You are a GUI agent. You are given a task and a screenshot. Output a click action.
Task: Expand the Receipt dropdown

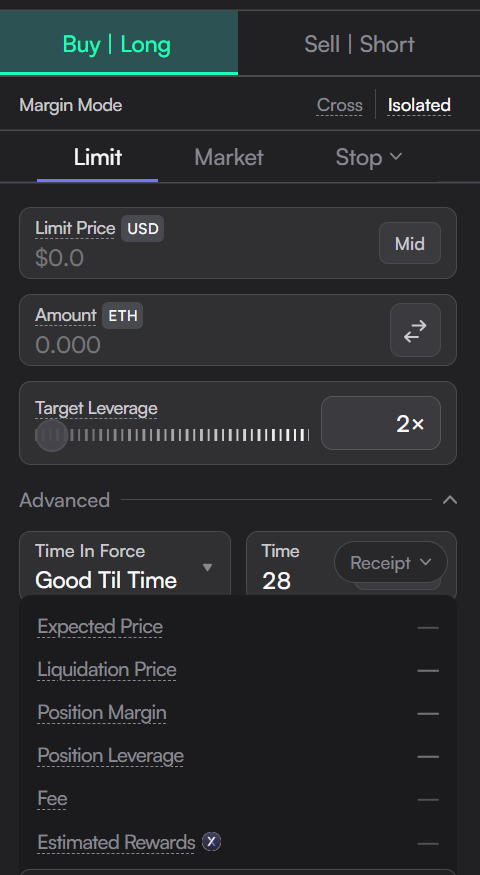391,562
